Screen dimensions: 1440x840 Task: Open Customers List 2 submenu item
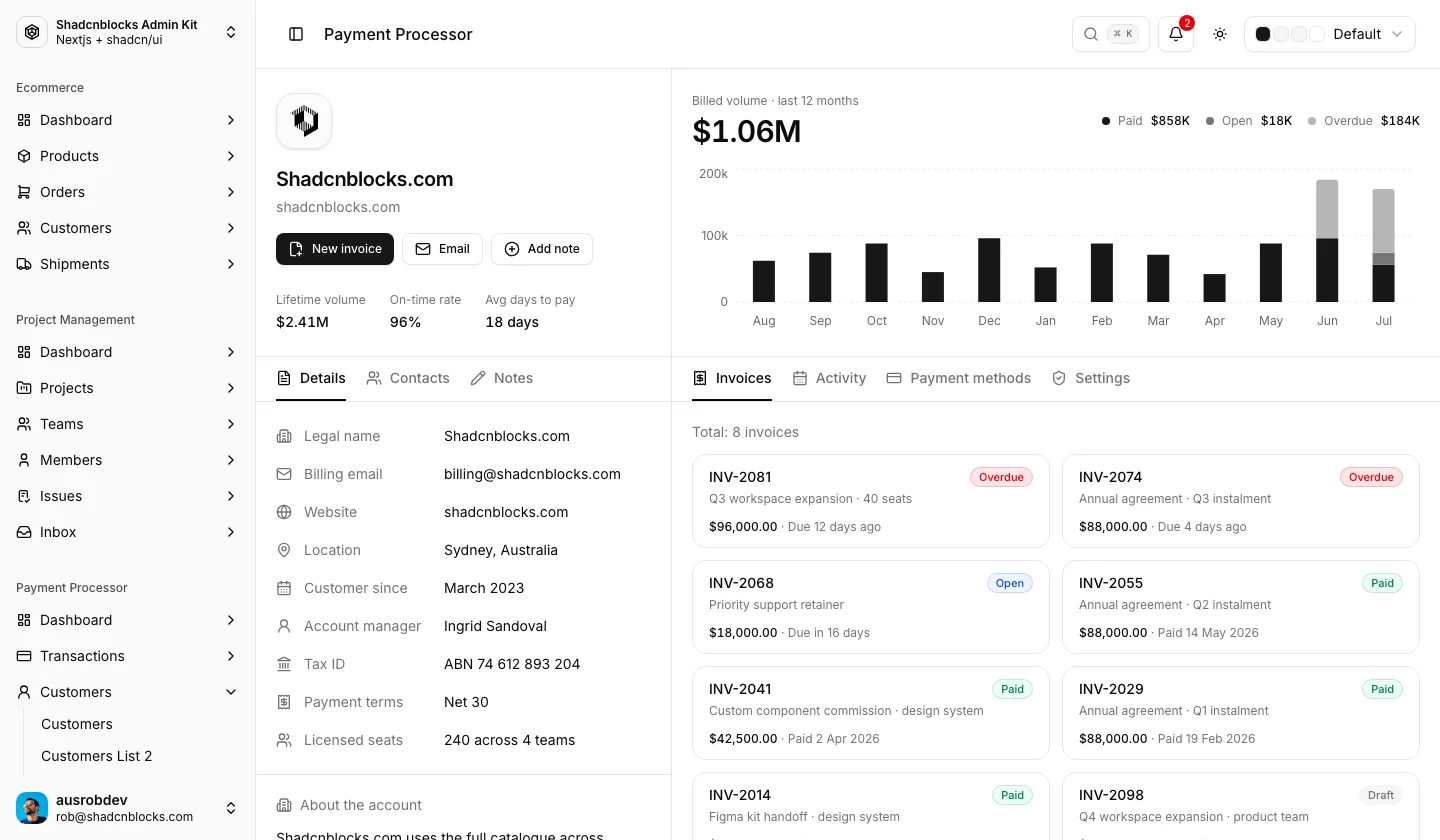(x=136, y=756)
